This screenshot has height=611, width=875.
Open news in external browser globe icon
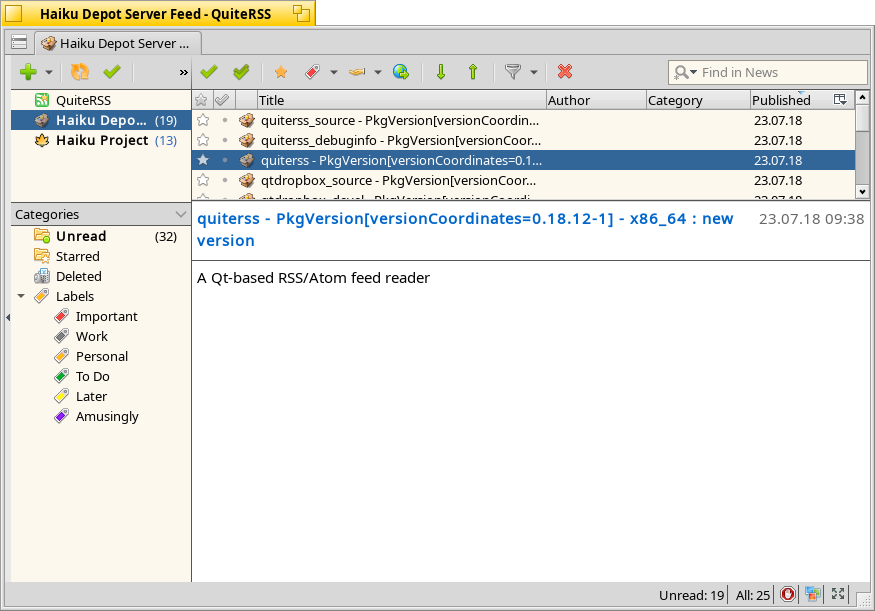coord(401,72)
